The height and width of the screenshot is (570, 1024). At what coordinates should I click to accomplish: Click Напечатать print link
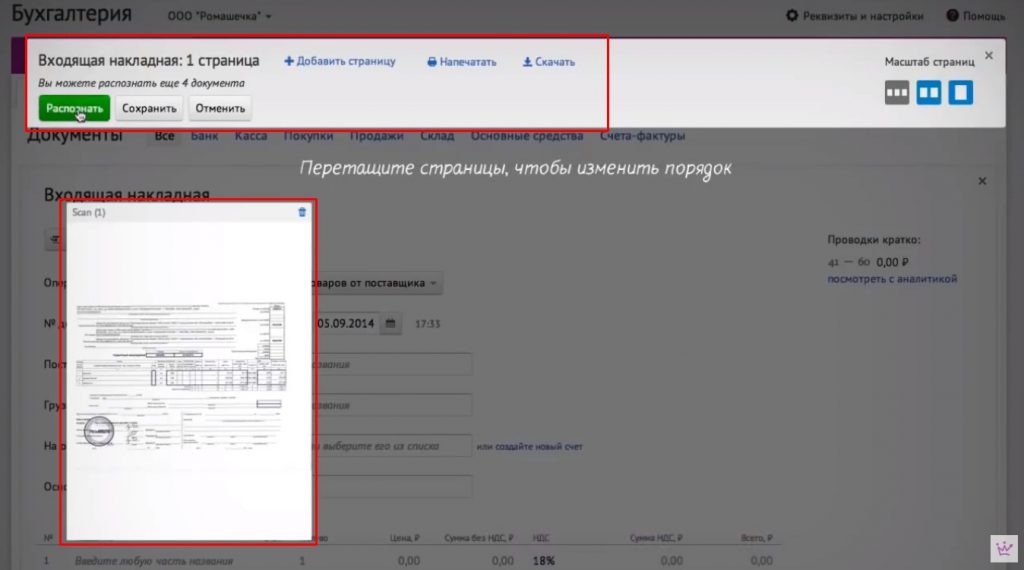462,62
